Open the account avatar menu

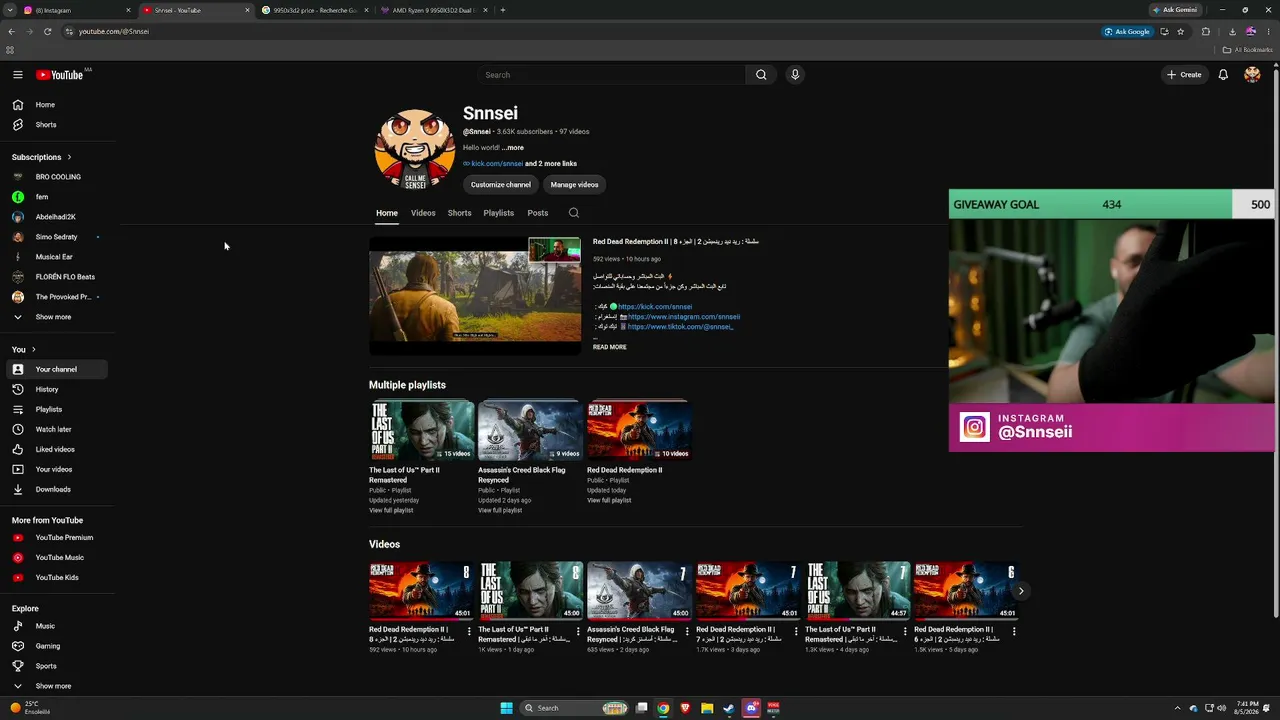tap(1252, 75)
